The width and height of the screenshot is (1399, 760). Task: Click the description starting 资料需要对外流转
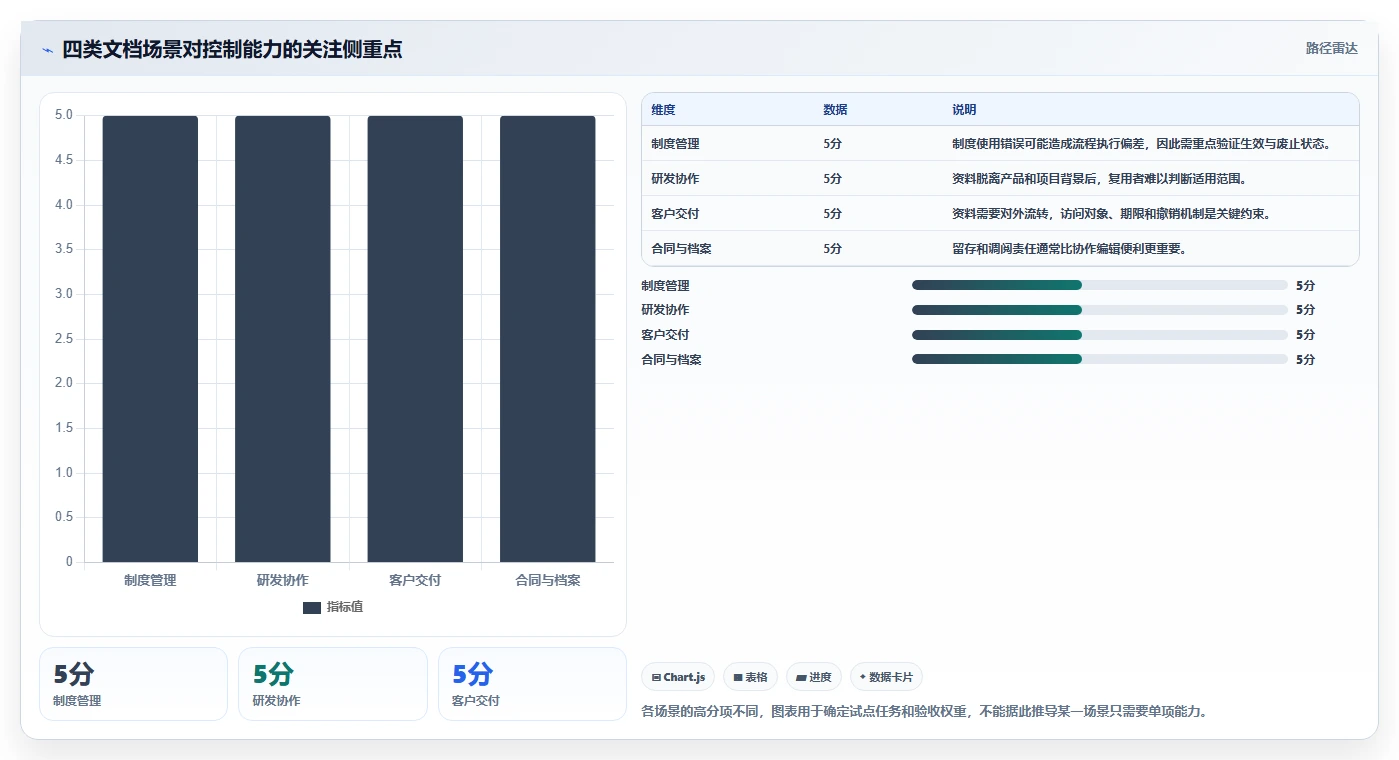coord(1111,214)
